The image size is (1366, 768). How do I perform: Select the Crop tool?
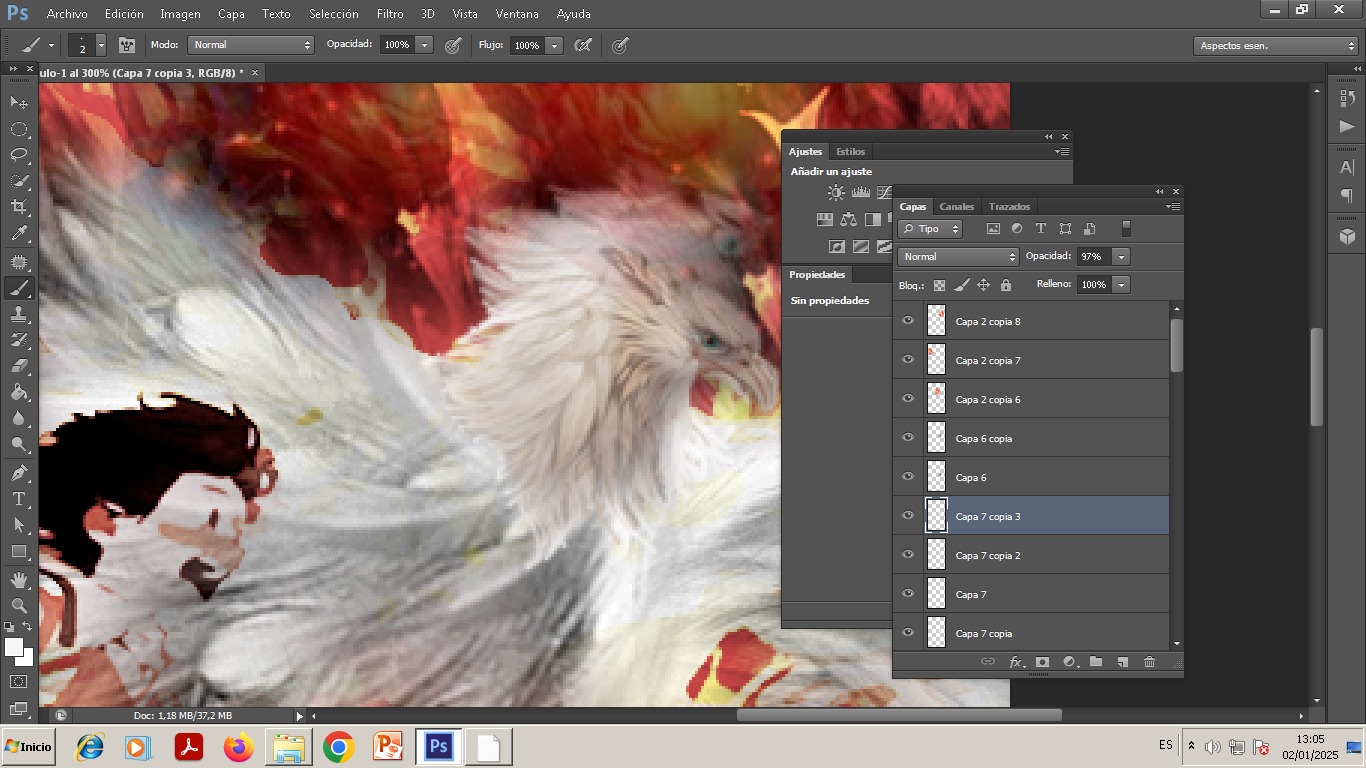click(19, 207)
